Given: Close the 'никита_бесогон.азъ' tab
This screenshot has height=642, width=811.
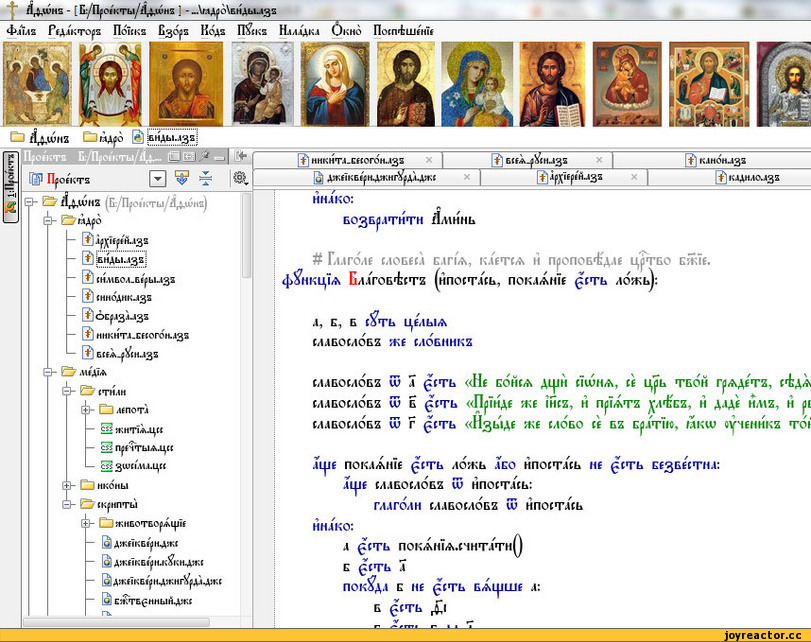Looking at the screenshot, I should point(428,160).
